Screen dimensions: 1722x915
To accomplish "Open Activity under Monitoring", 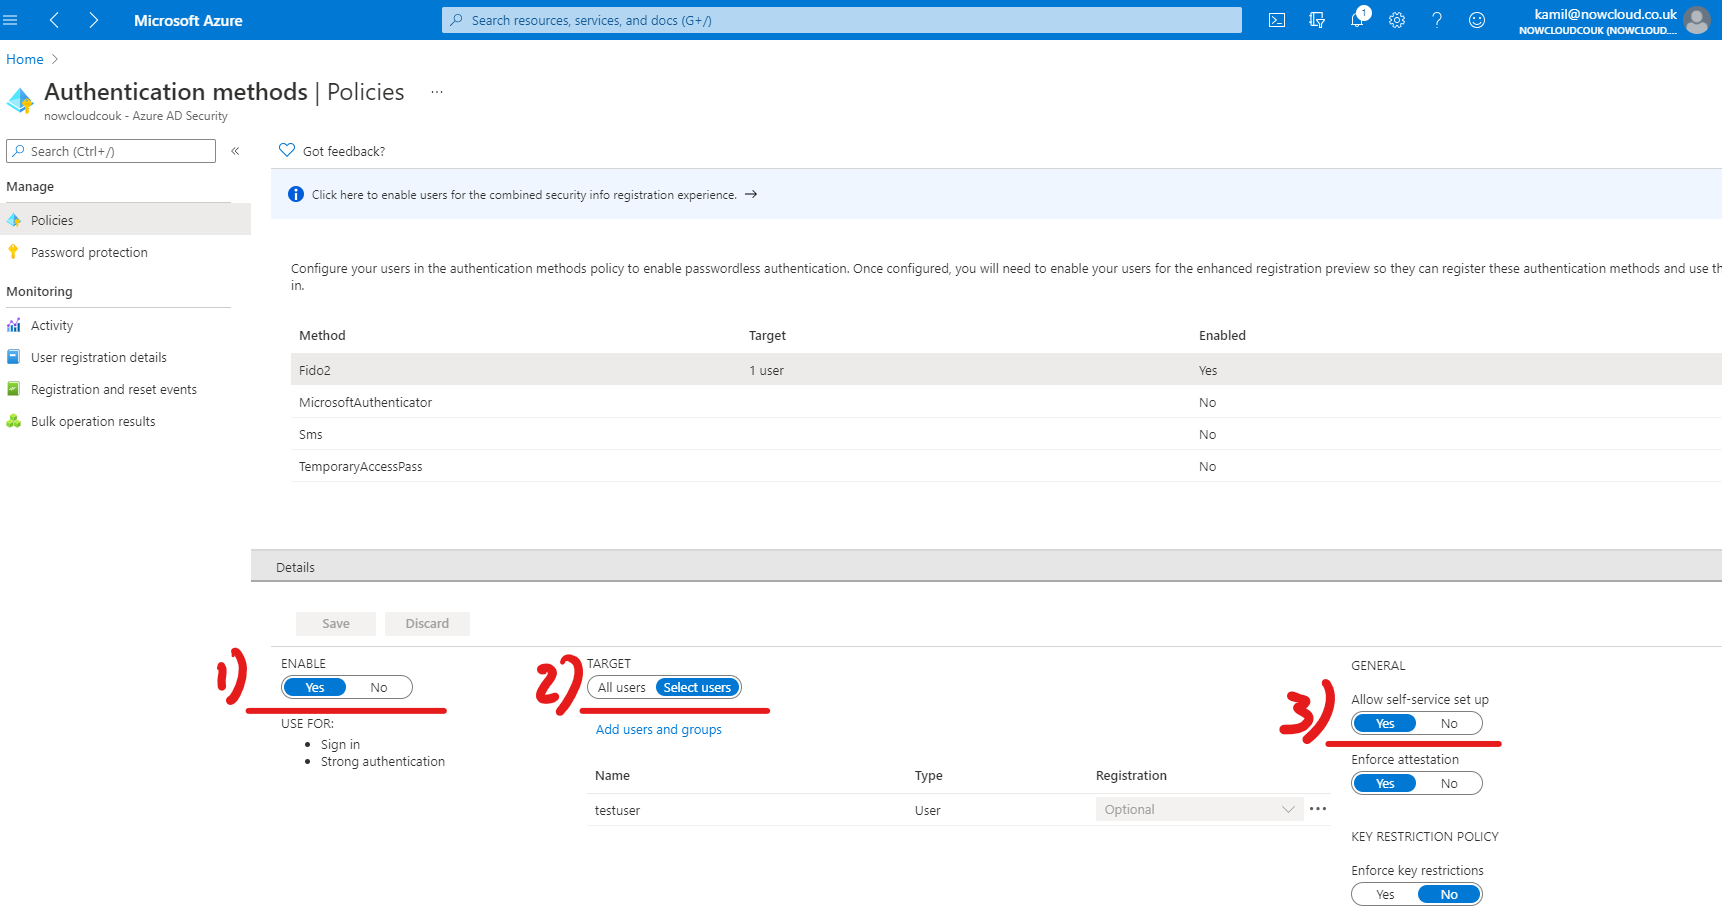I will click(x=125, y=325).
